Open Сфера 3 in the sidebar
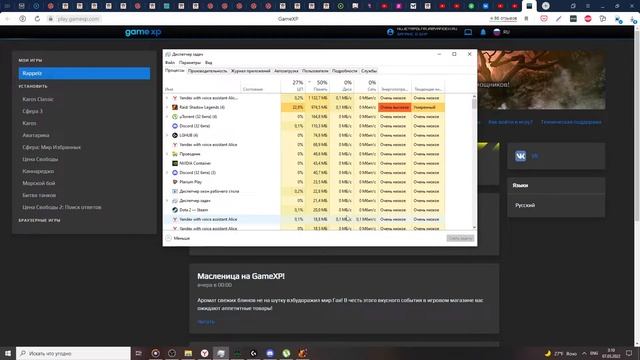Screen dimensions: 640x360 point(33,111)
